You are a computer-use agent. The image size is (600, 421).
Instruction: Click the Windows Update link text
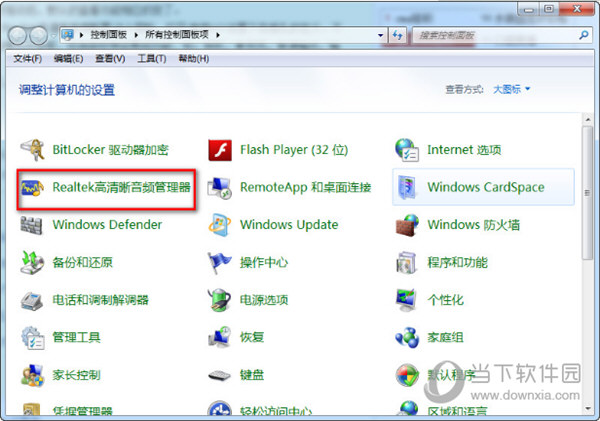coord(289,225)
